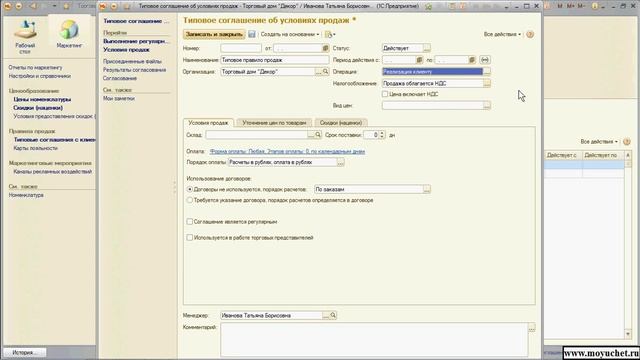Open the Организация ellipsis selection button

point(318,72)
